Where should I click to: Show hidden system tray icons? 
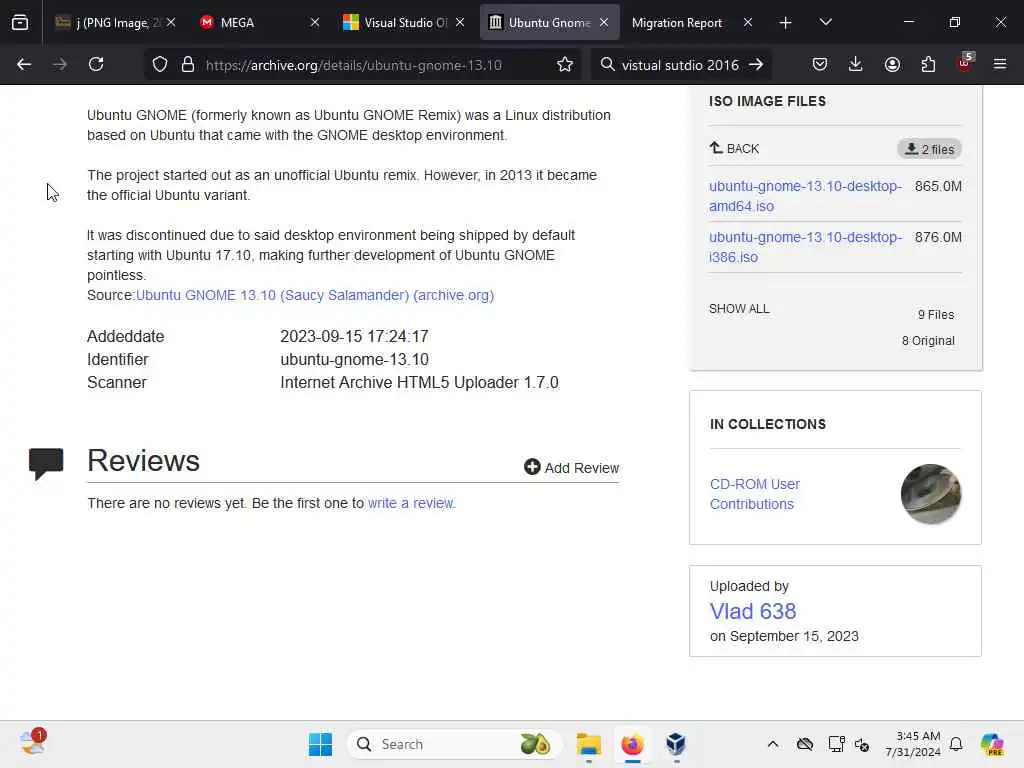pyautogui.click(x=773, y=744)
